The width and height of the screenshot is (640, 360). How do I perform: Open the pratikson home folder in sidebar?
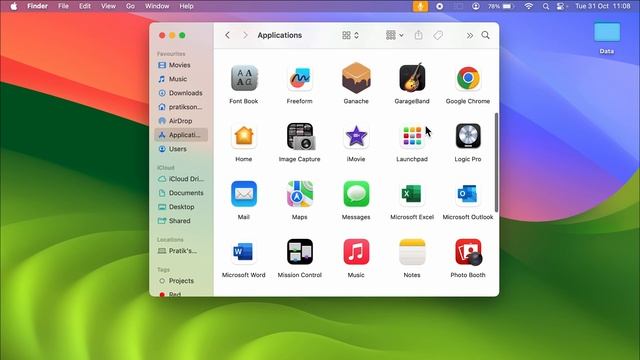click(181, 107)
